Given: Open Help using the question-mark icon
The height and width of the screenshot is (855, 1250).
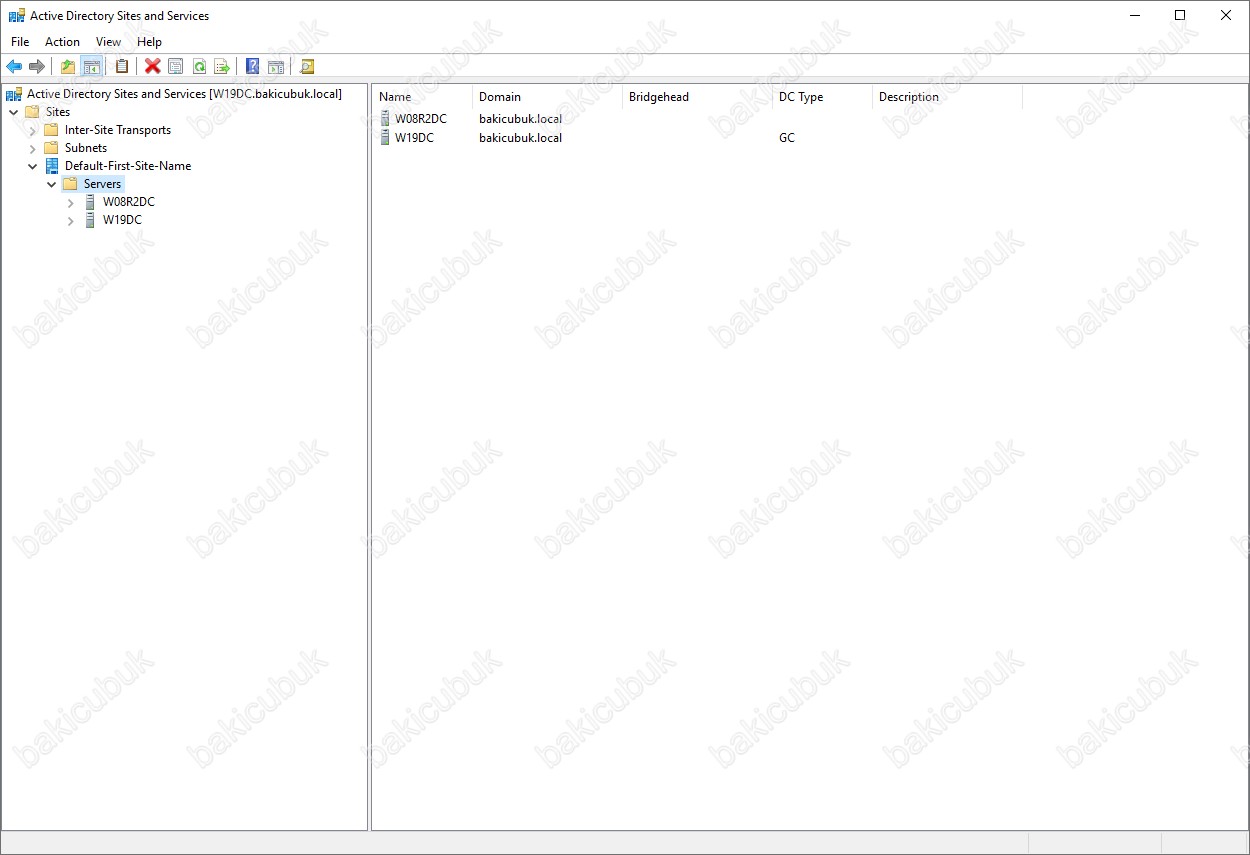Looking at the screenshot, I should pos(253,67).
